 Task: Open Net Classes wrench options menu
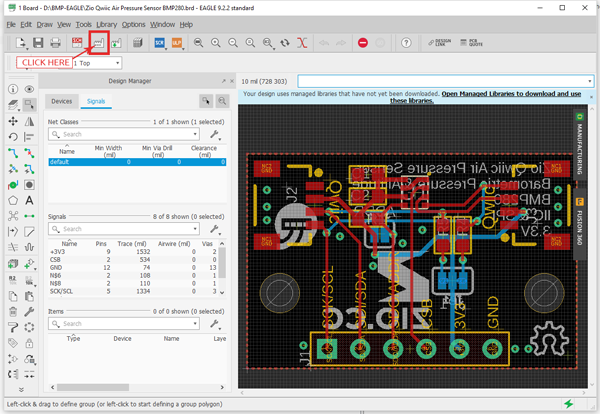(215, 134)
